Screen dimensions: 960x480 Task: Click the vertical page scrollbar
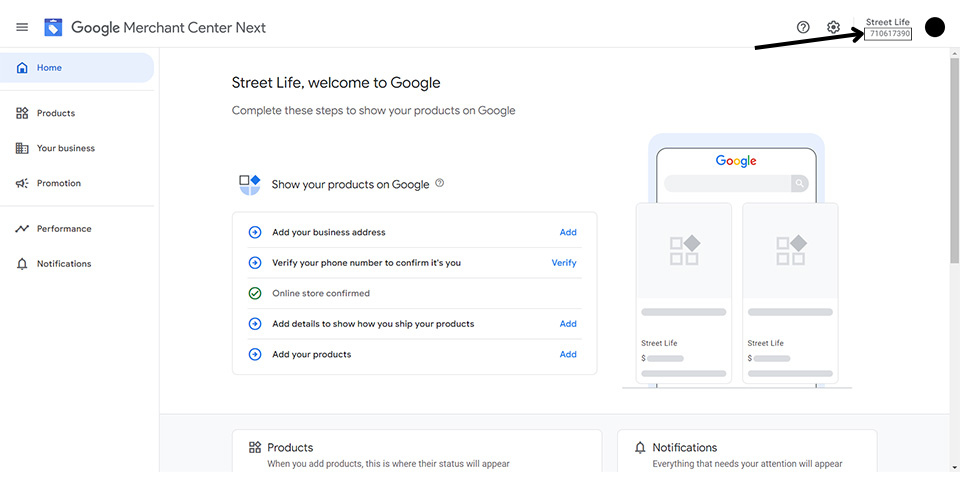pyautogui.click(x=954, y=160)
